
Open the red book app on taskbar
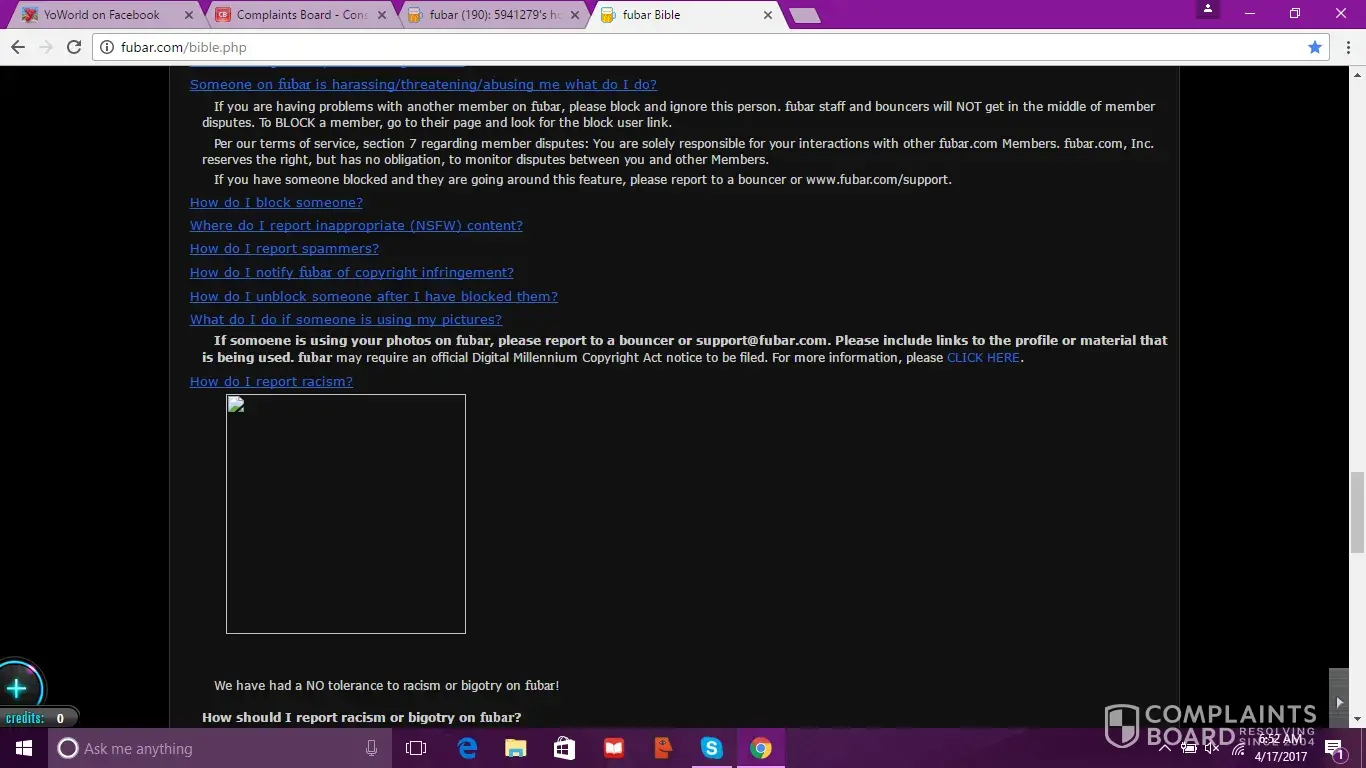[x=614, y=748]
